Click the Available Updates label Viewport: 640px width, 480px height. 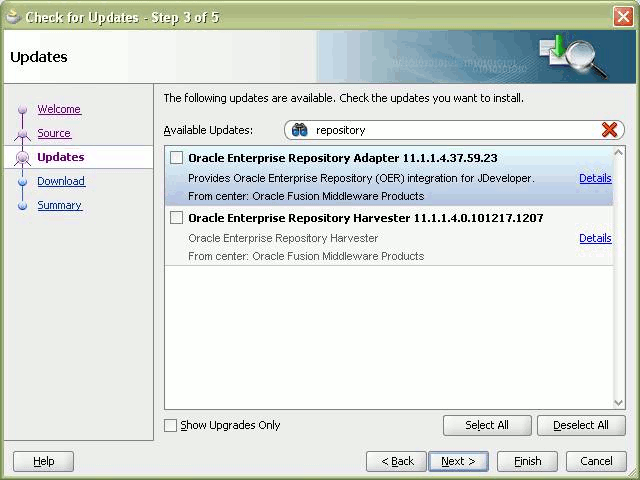coord(208,130)
